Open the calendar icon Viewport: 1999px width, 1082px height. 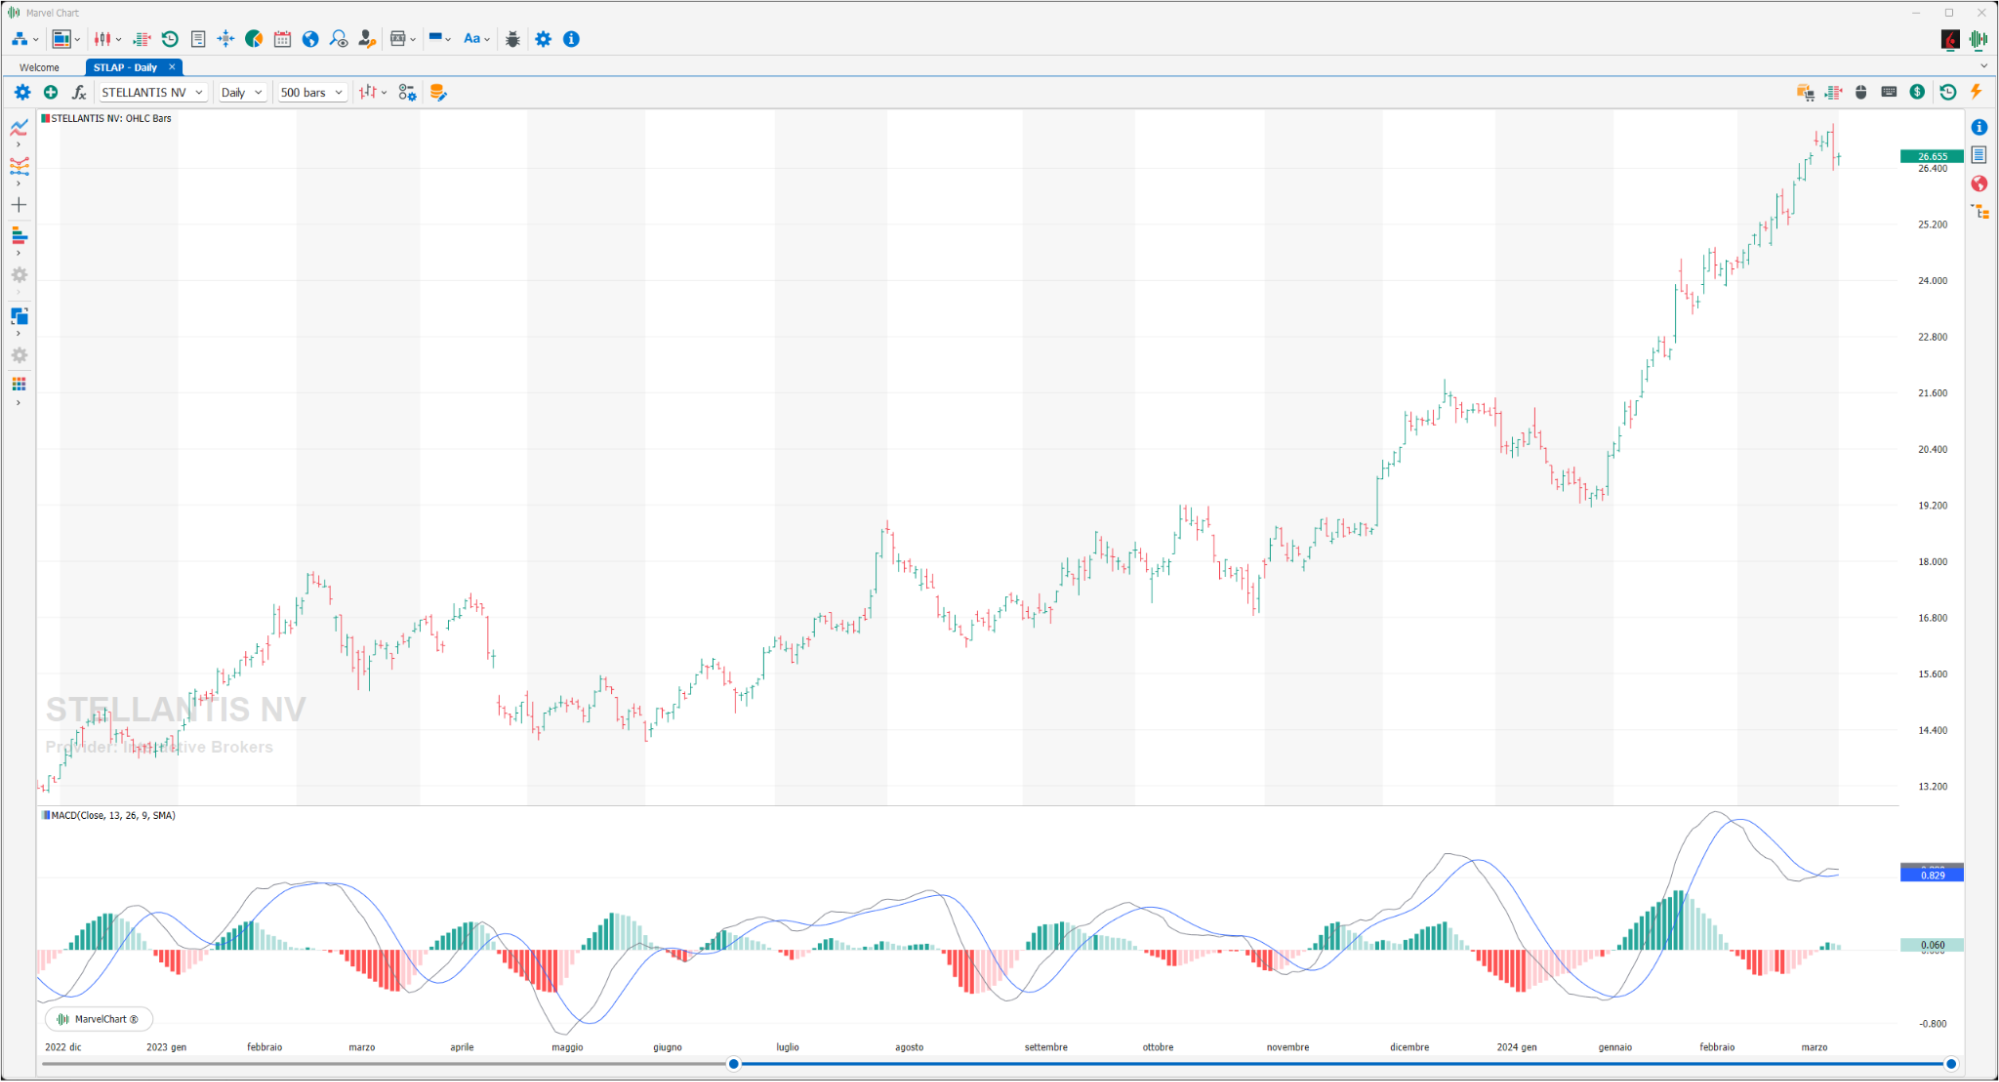coord(282,39)
